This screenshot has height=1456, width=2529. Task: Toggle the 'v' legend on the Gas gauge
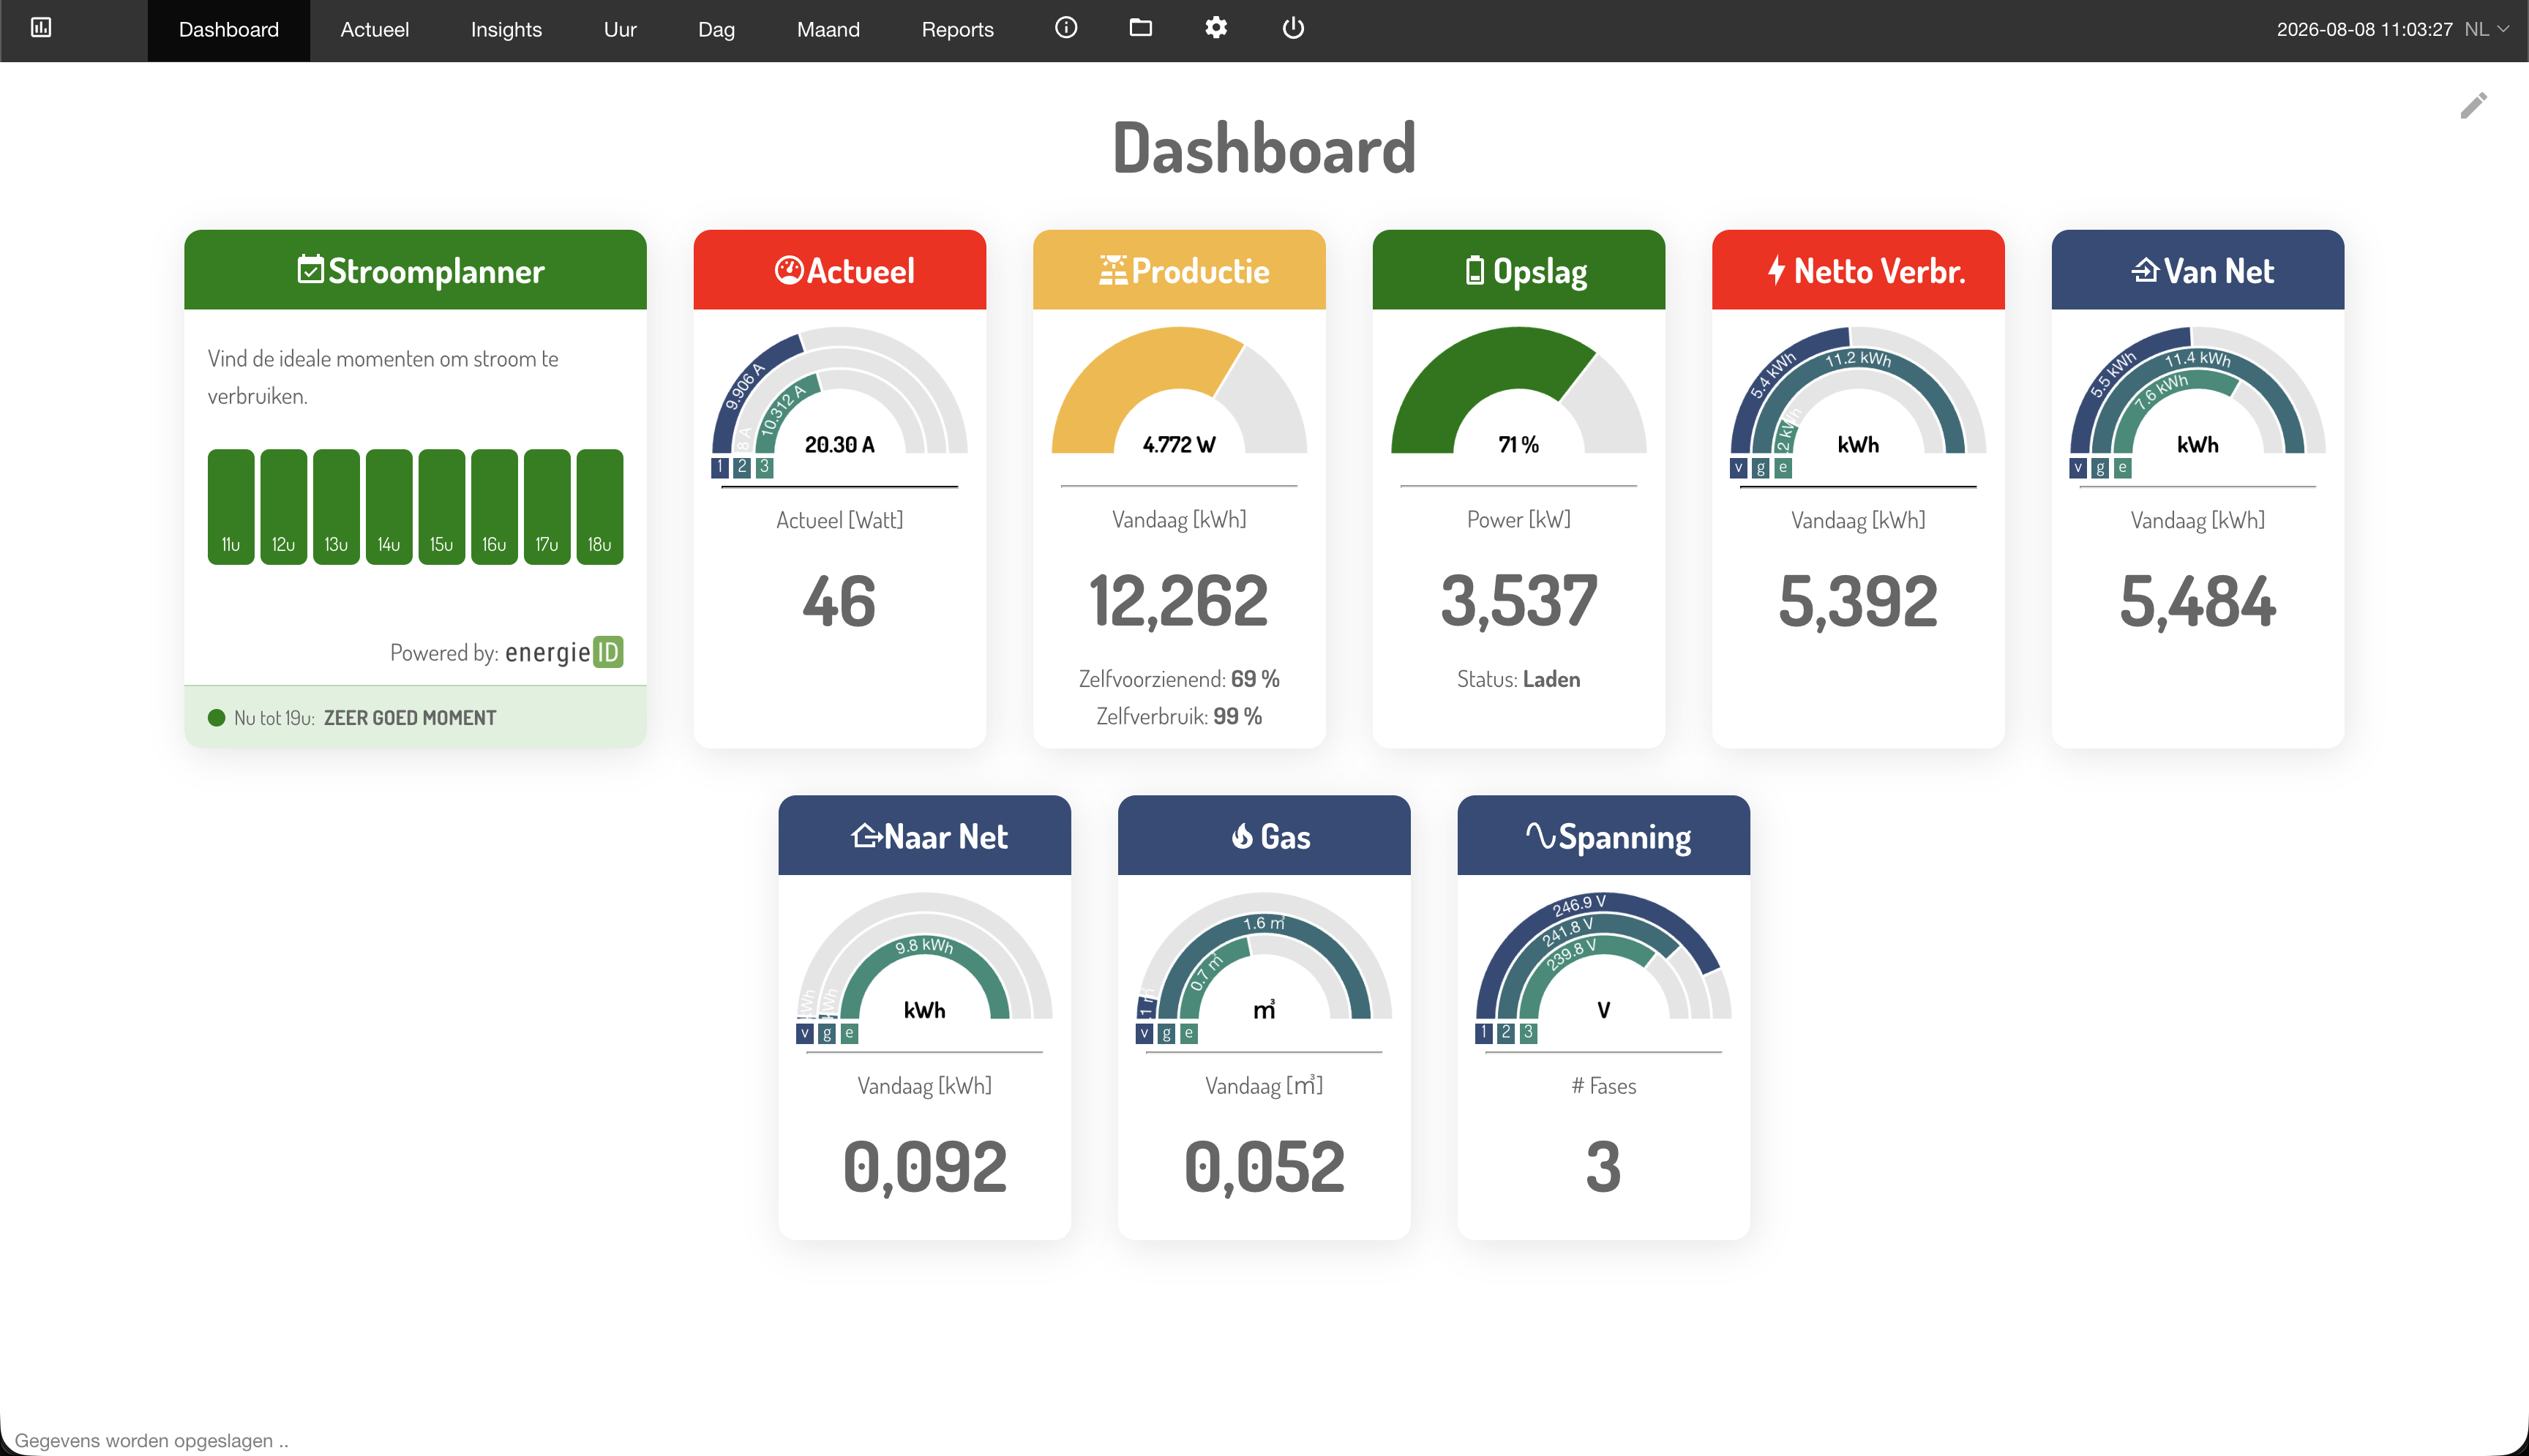tap(1144, 1033)
